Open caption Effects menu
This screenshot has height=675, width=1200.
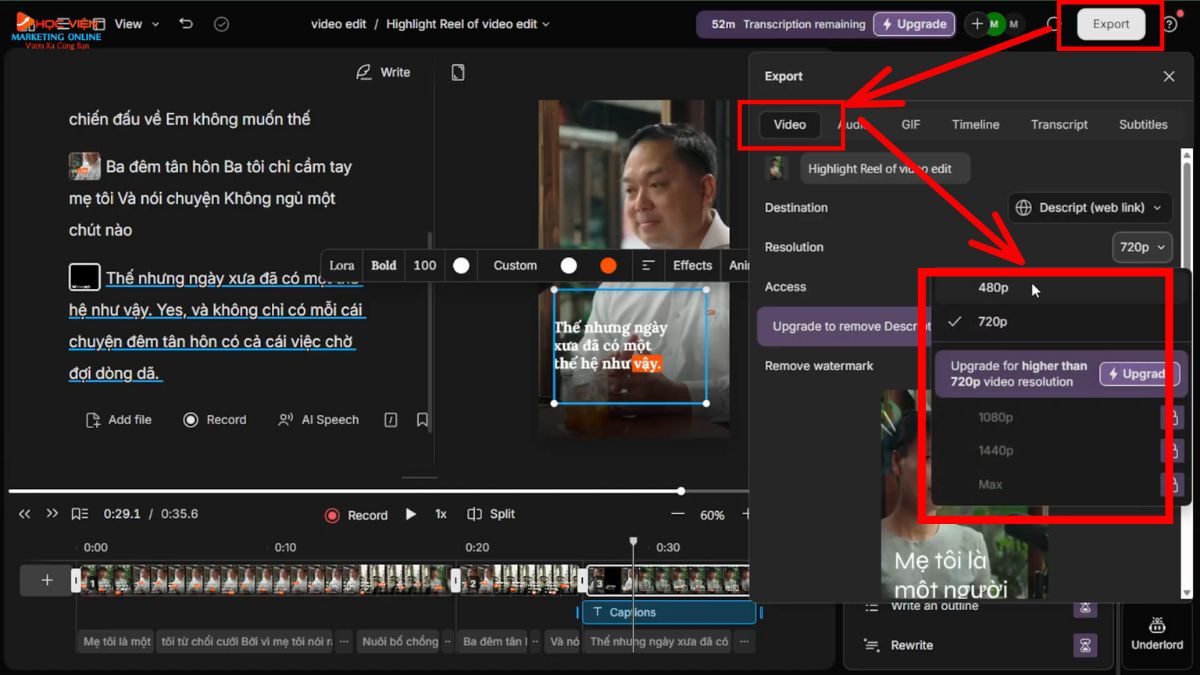pos(693,266)
